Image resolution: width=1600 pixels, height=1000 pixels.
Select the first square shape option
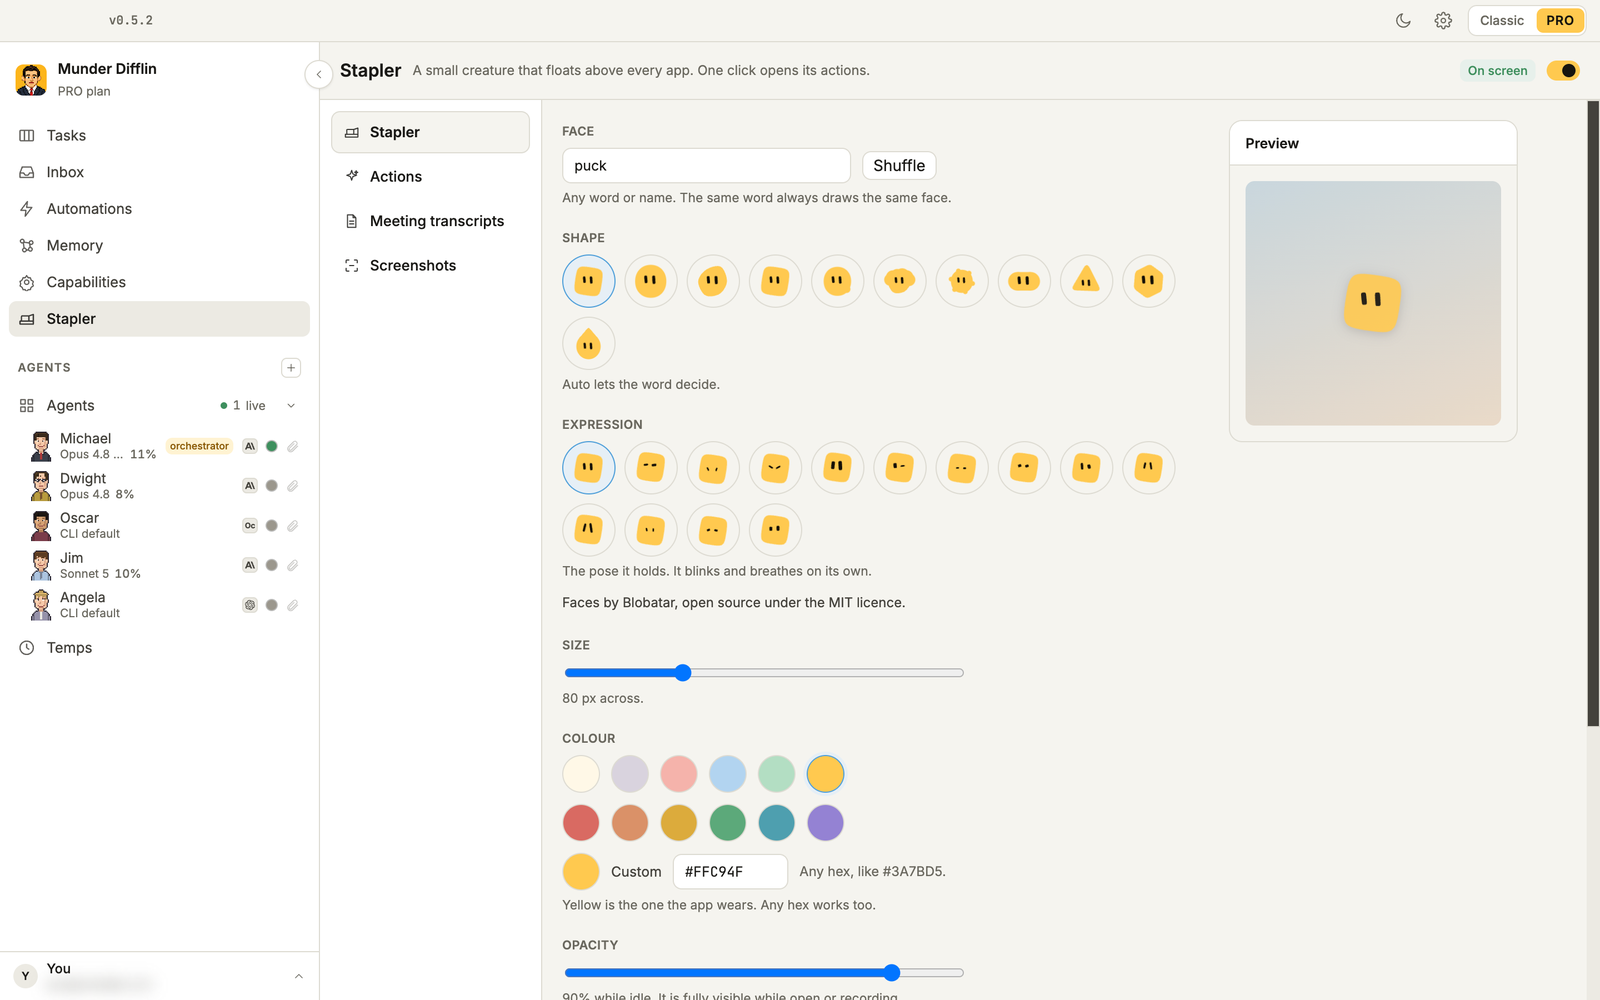point(589,281)
